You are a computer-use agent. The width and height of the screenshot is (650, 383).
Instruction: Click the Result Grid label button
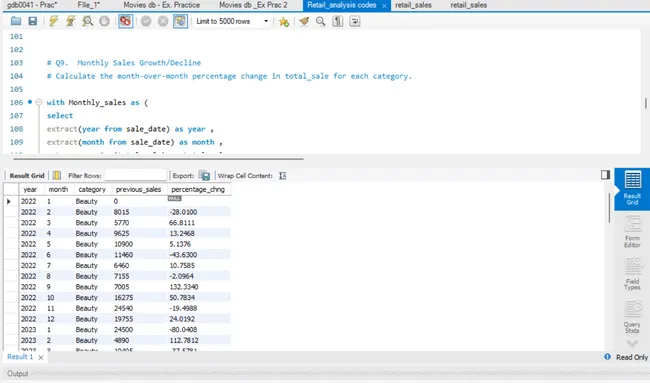(27, 176)
